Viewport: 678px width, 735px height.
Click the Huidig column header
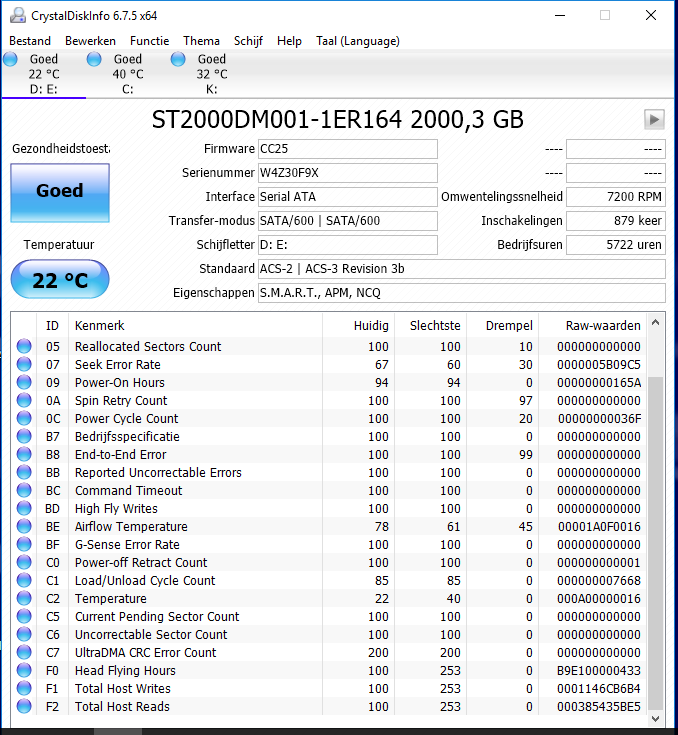[x=359, y=325]
